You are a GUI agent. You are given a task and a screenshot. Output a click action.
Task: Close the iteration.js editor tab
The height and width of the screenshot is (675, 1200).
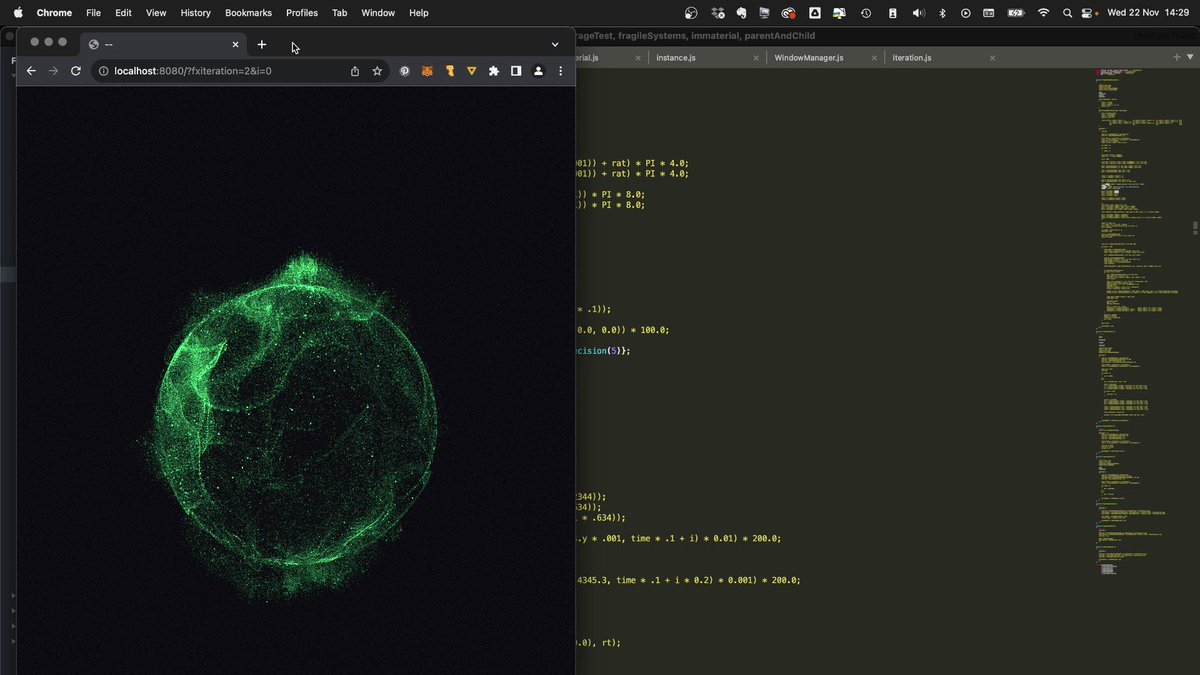[x=990, y=58]
